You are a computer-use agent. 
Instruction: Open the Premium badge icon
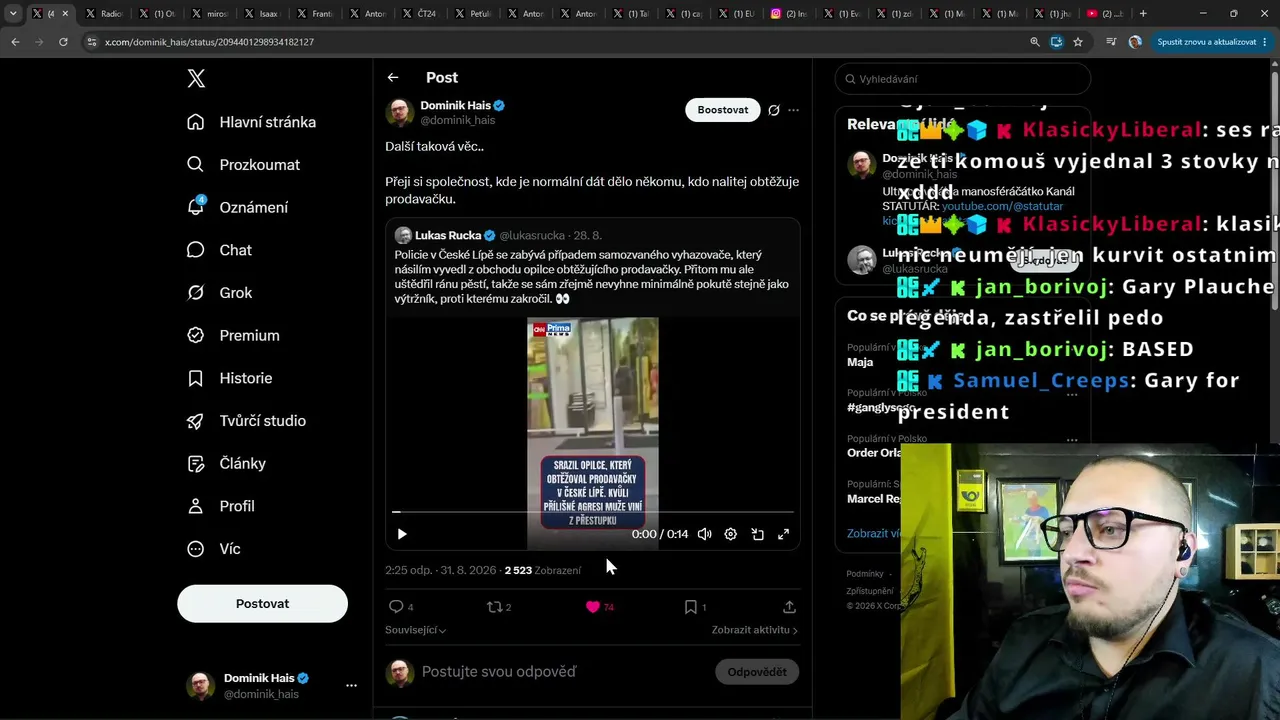coord(196,336)
